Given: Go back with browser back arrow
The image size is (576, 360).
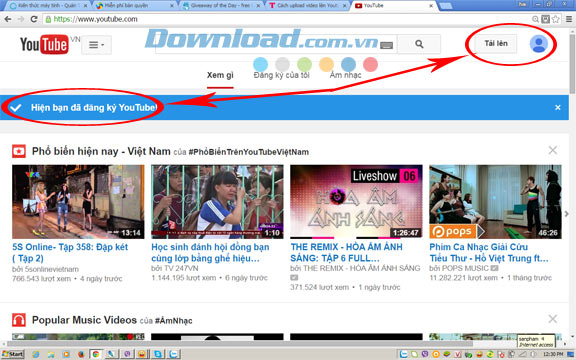Looking at the screenshot, I should (8, 19).
